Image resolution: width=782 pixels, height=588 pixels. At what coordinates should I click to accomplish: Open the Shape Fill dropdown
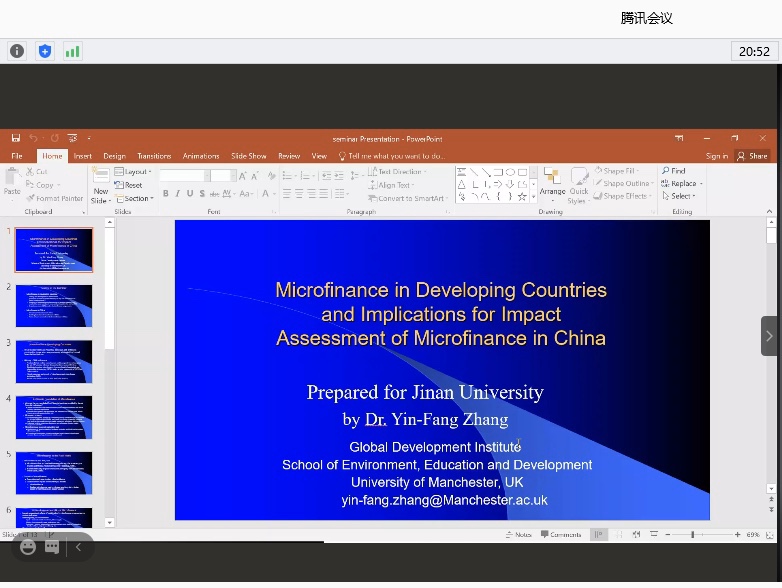click(616, 171)
